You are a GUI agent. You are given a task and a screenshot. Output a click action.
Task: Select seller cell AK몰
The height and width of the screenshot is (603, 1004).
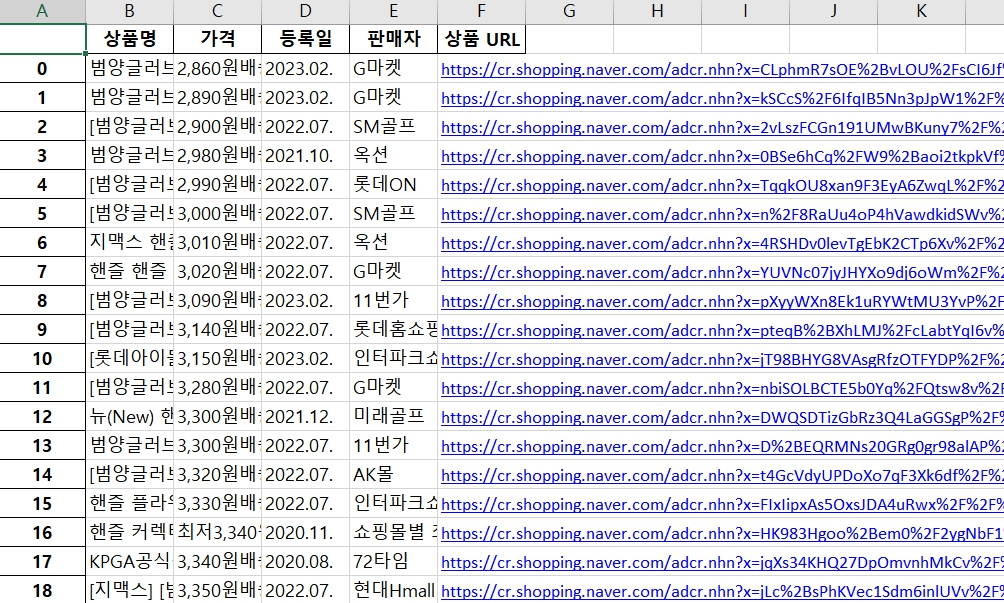coord(393,474)
